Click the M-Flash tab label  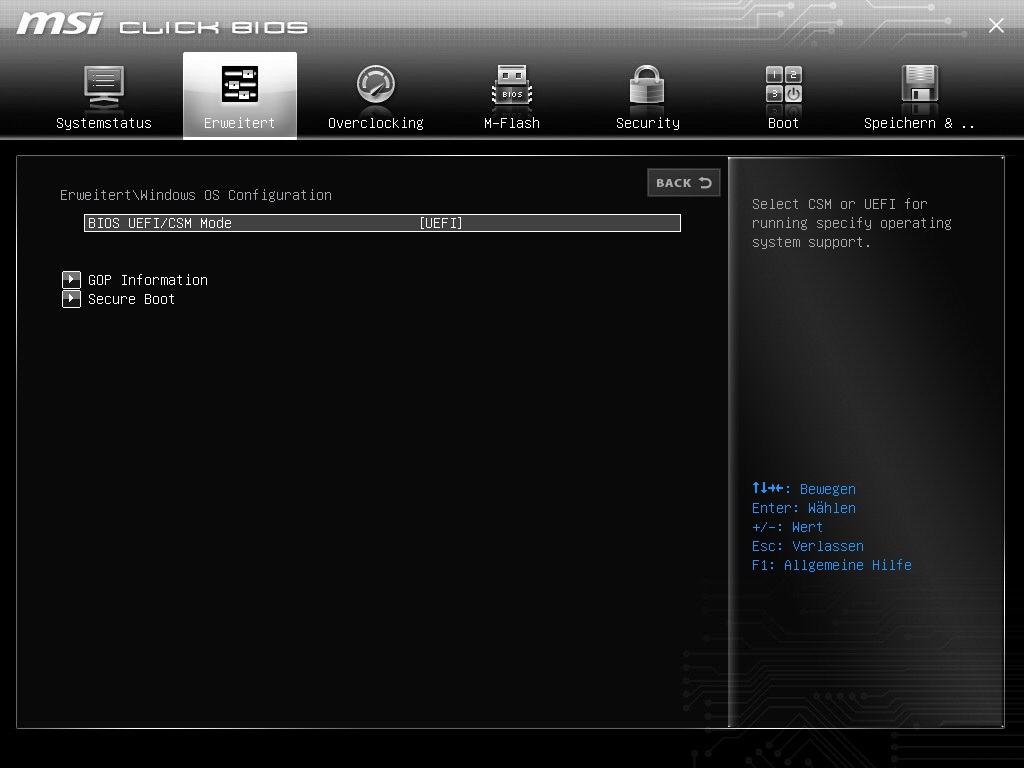tap(512, 123)
